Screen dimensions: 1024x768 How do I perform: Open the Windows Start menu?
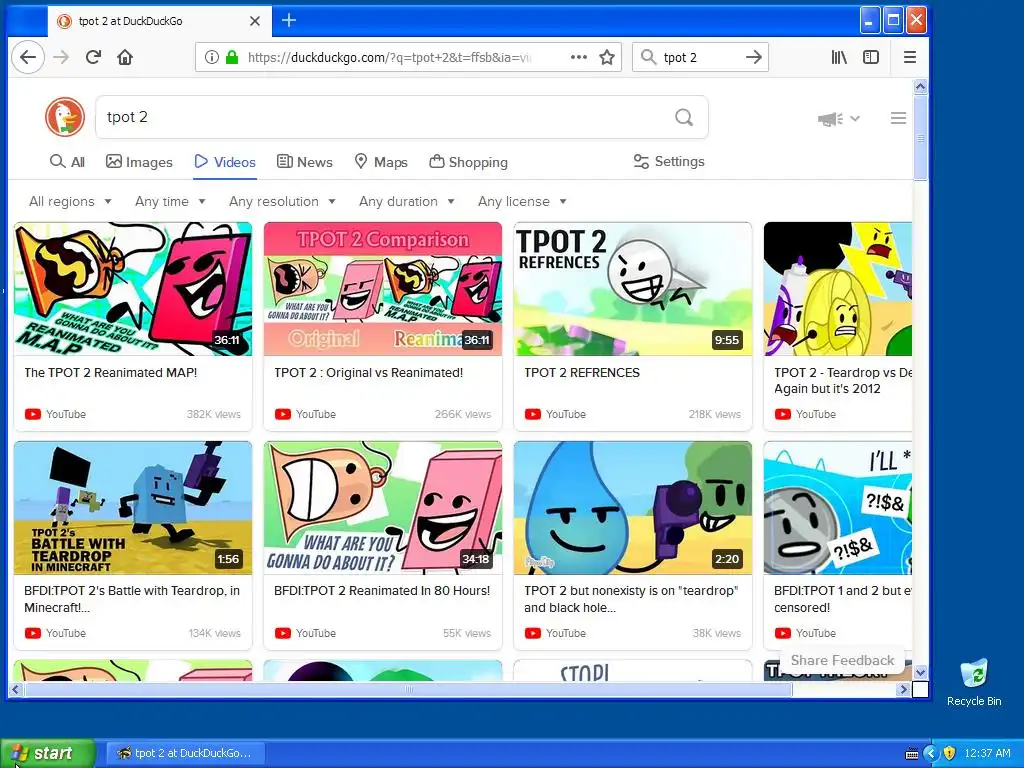click(x=47, y=753)
